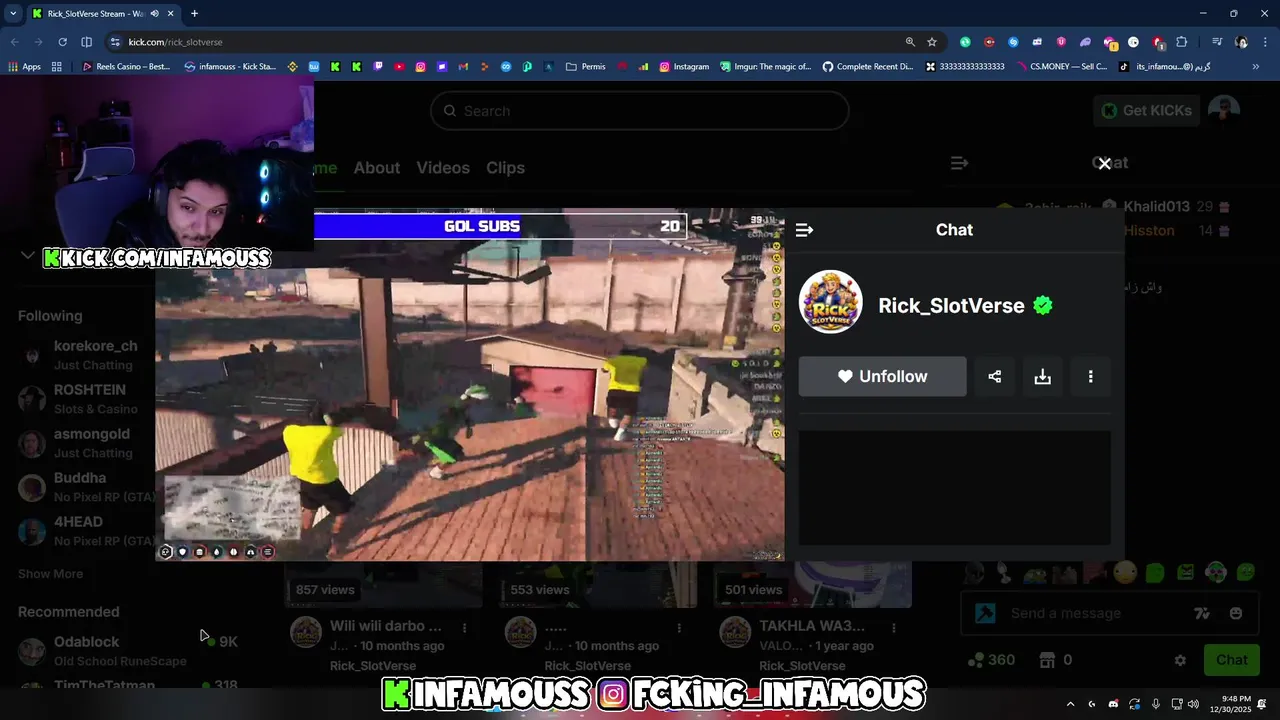This screenshot has width=1280, height=720.
Task: Open the volume control in system tray
Action: [x=1193, y=704]
